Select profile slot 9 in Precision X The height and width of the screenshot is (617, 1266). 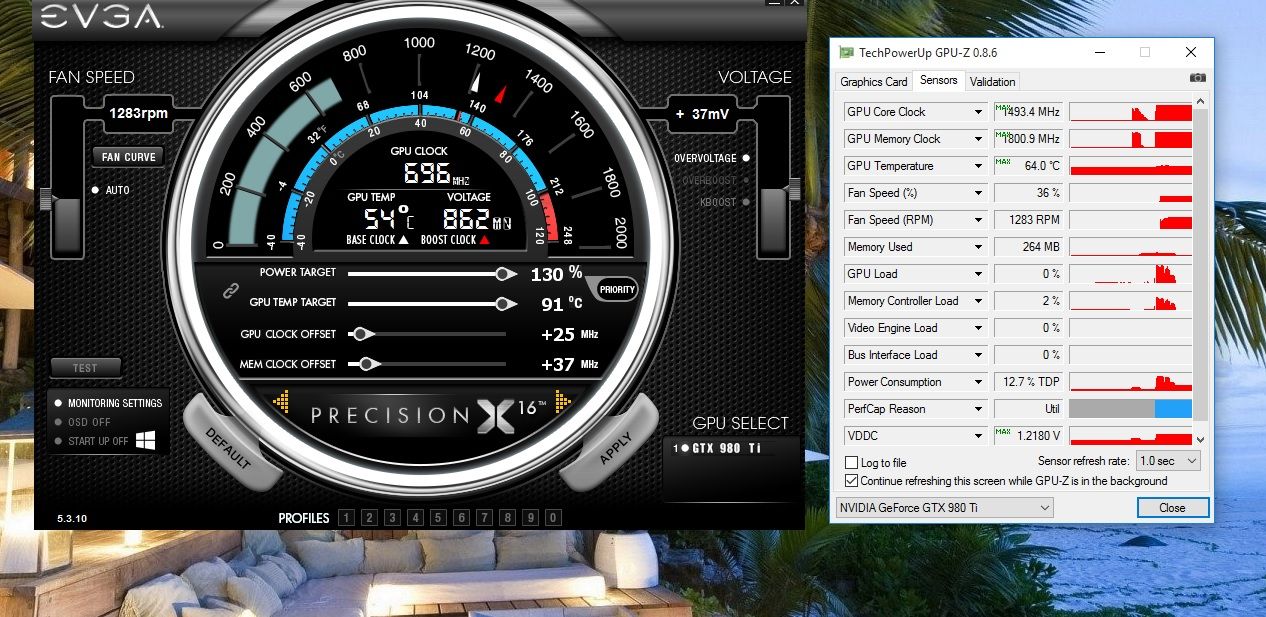531,517
